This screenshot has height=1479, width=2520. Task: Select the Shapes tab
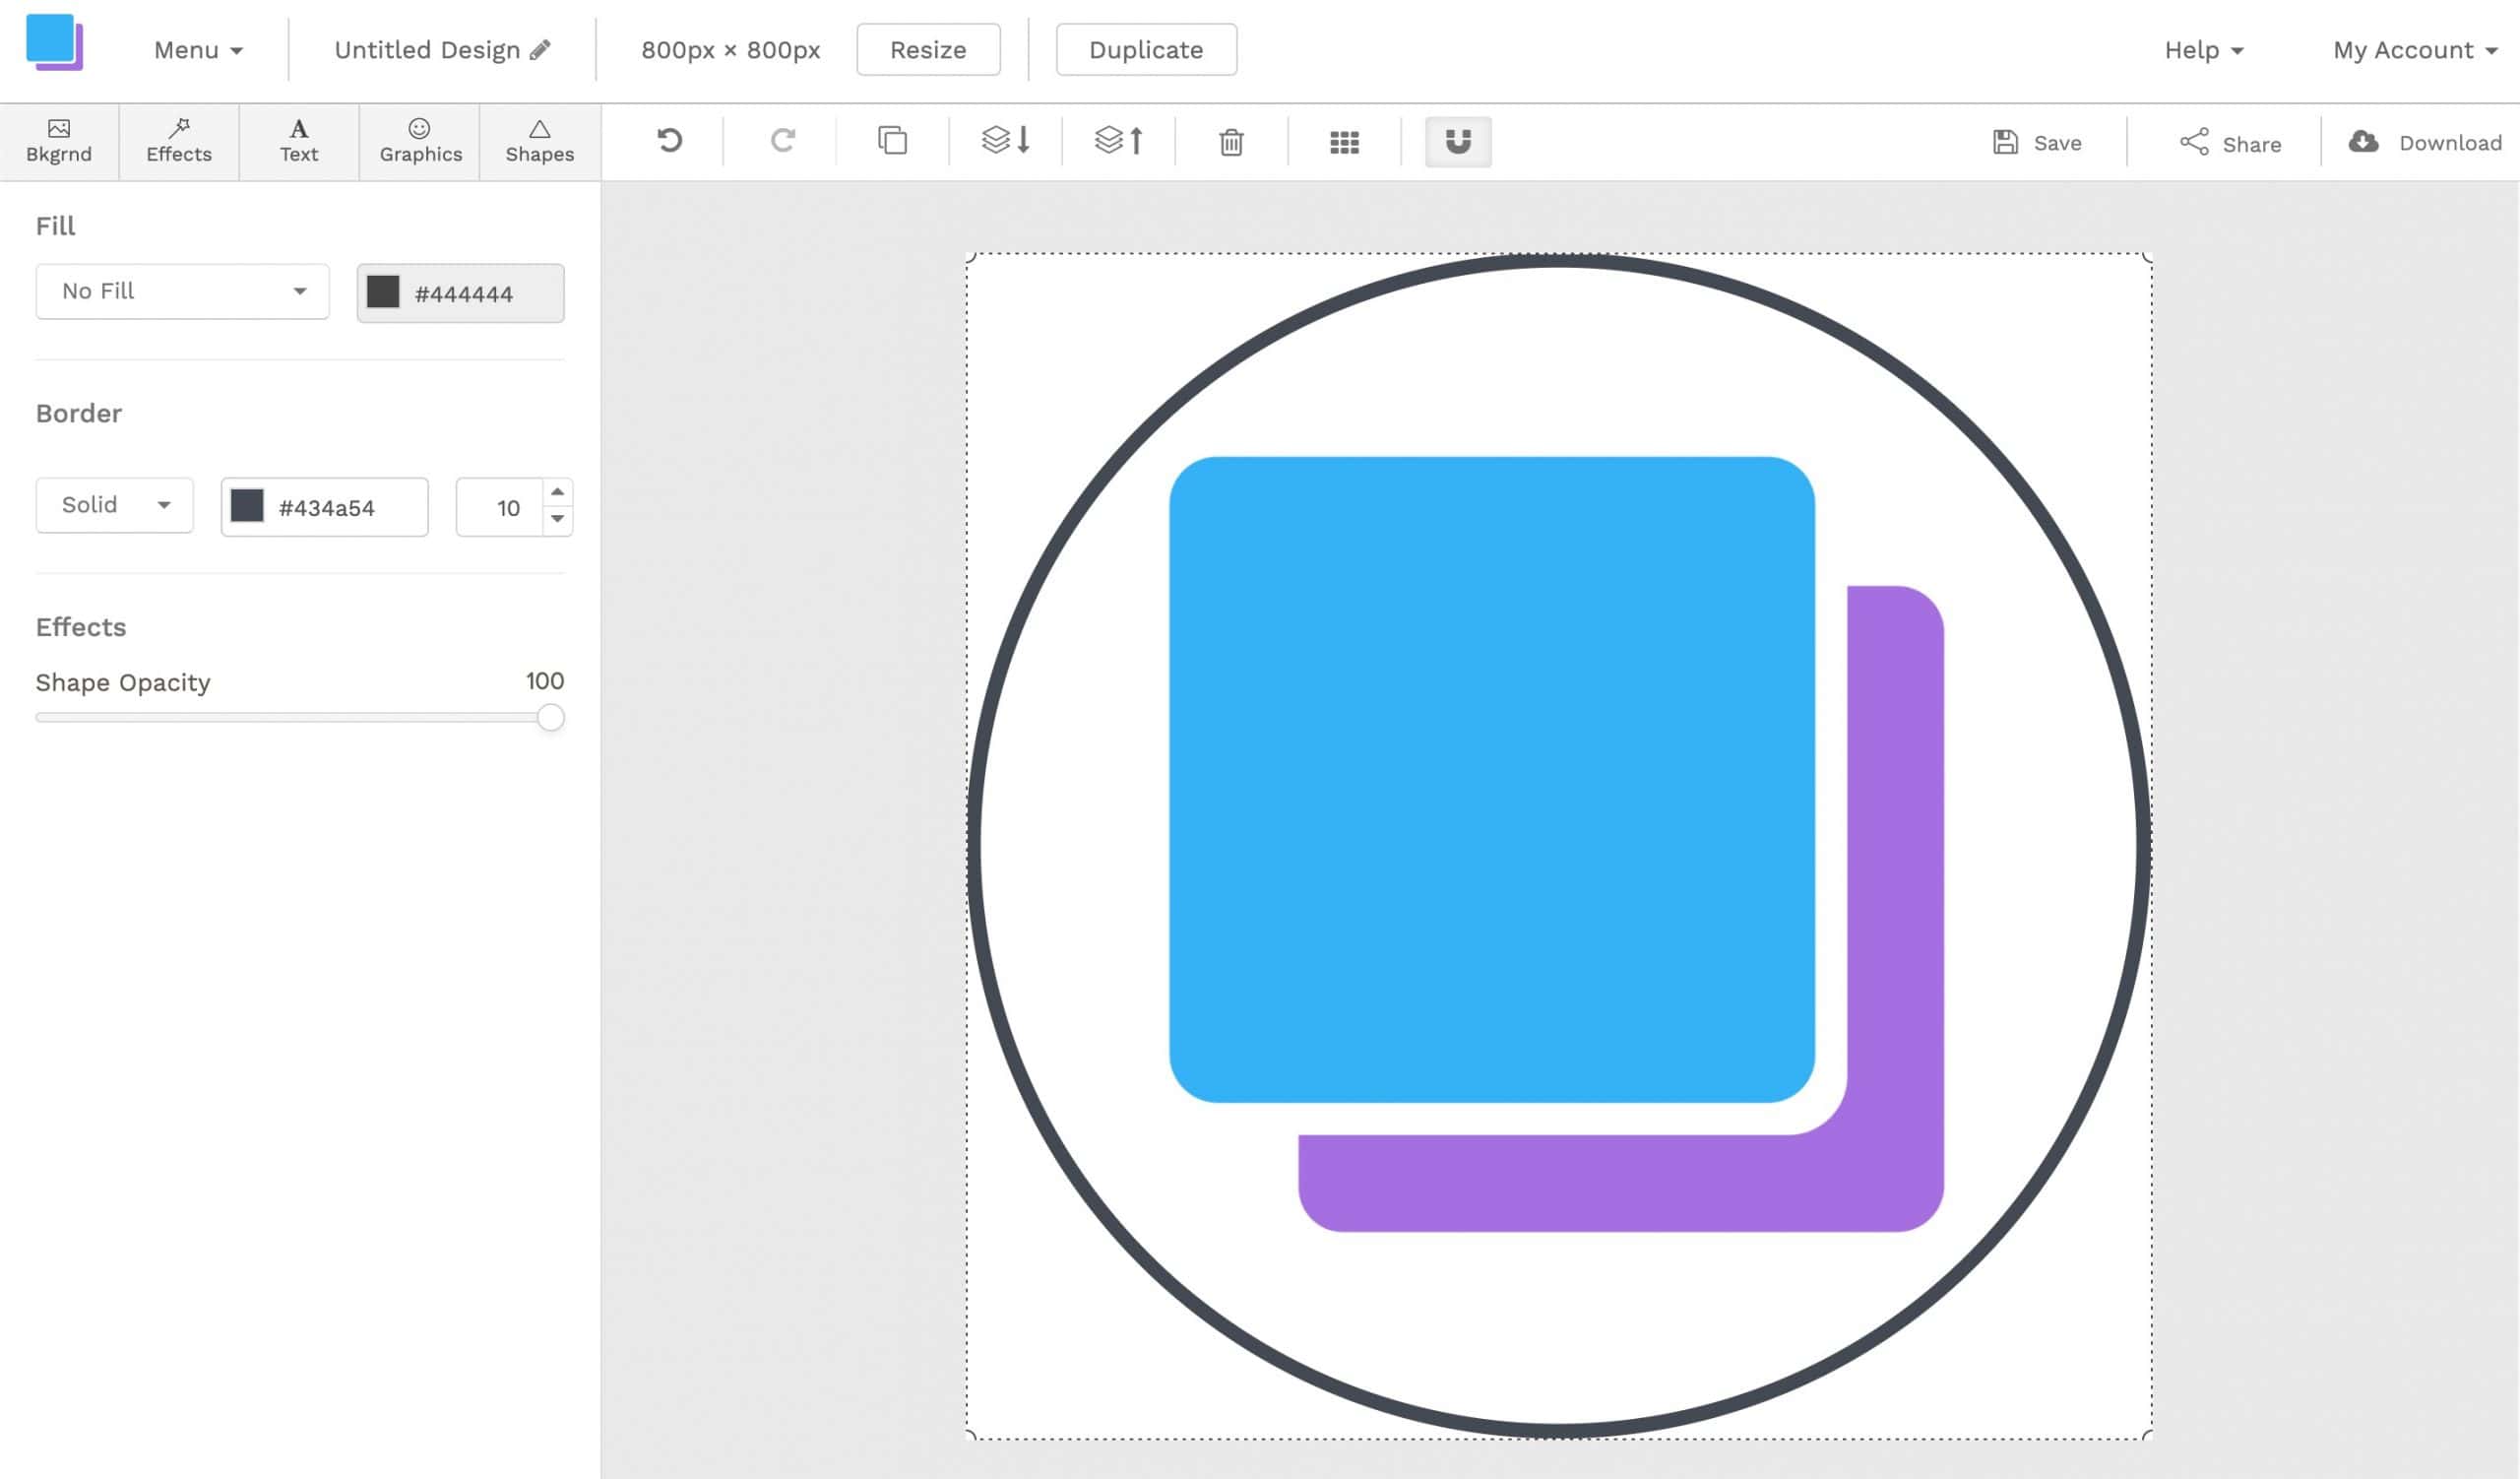click(538, 139)
